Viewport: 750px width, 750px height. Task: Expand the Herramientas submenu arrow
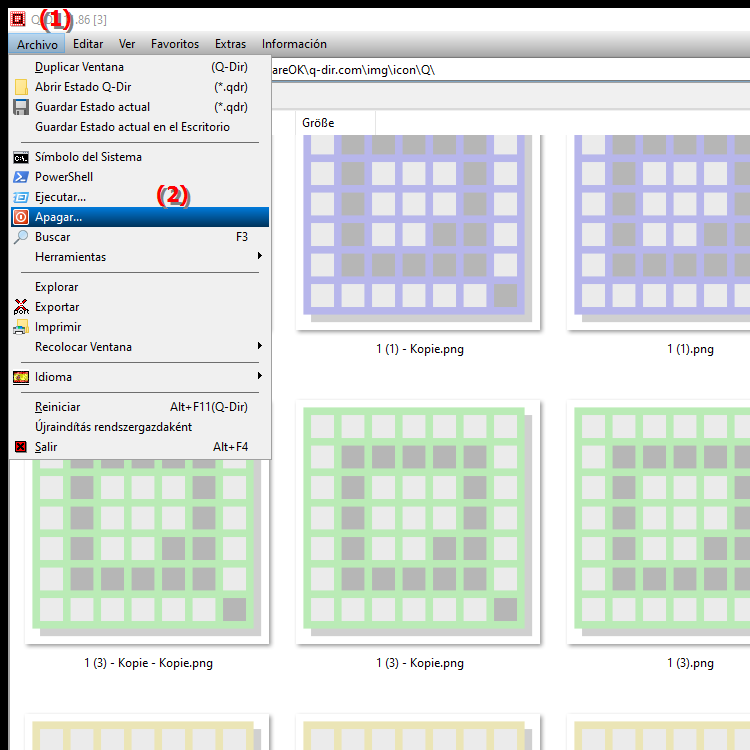point(260,256)
